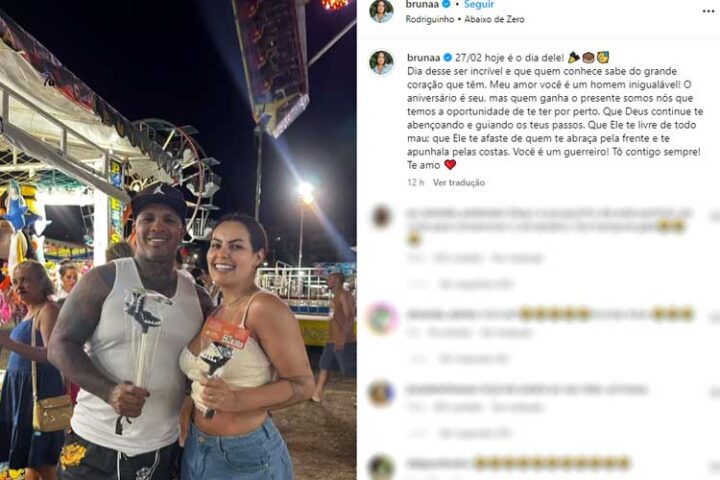
Task: Open the bottom-most commenter's avatar
Action: pyautogui.click(x=382, y=468)
